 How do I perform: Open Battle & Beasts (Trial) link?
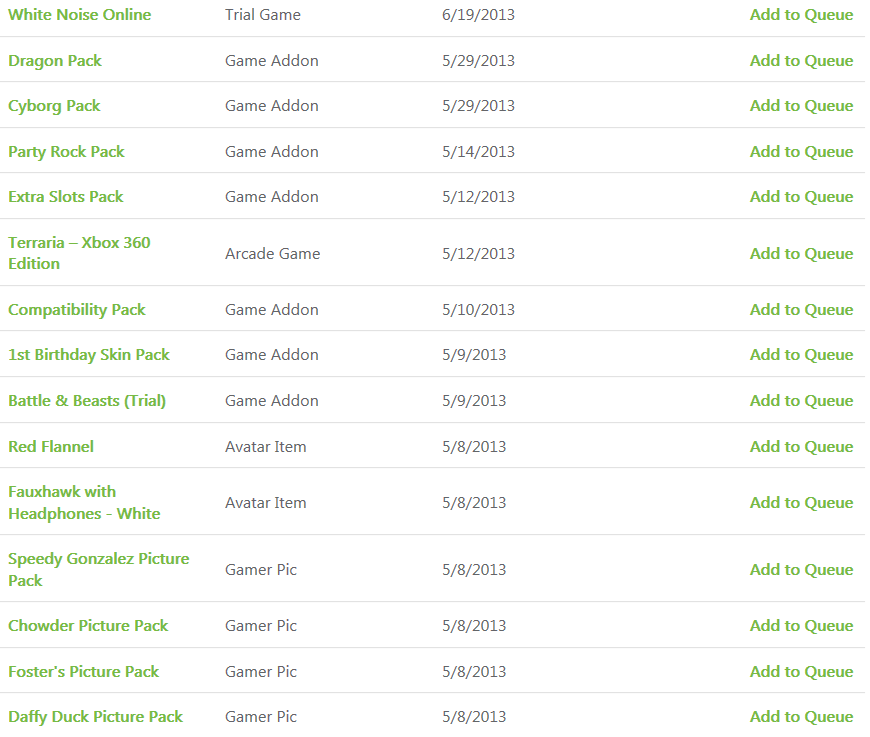pyautogui.click(x=87, y=401)
